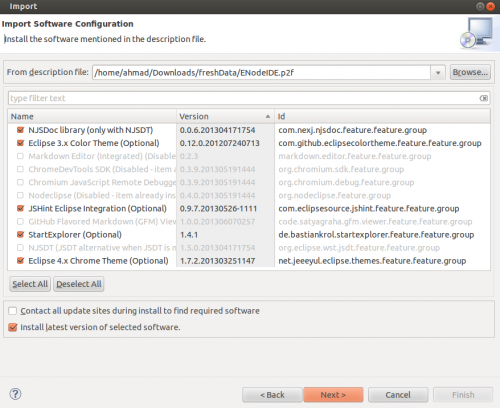
Task: Uncheck Eclipse 3.x Color Theme checkbox
Action: coord(20,143)
